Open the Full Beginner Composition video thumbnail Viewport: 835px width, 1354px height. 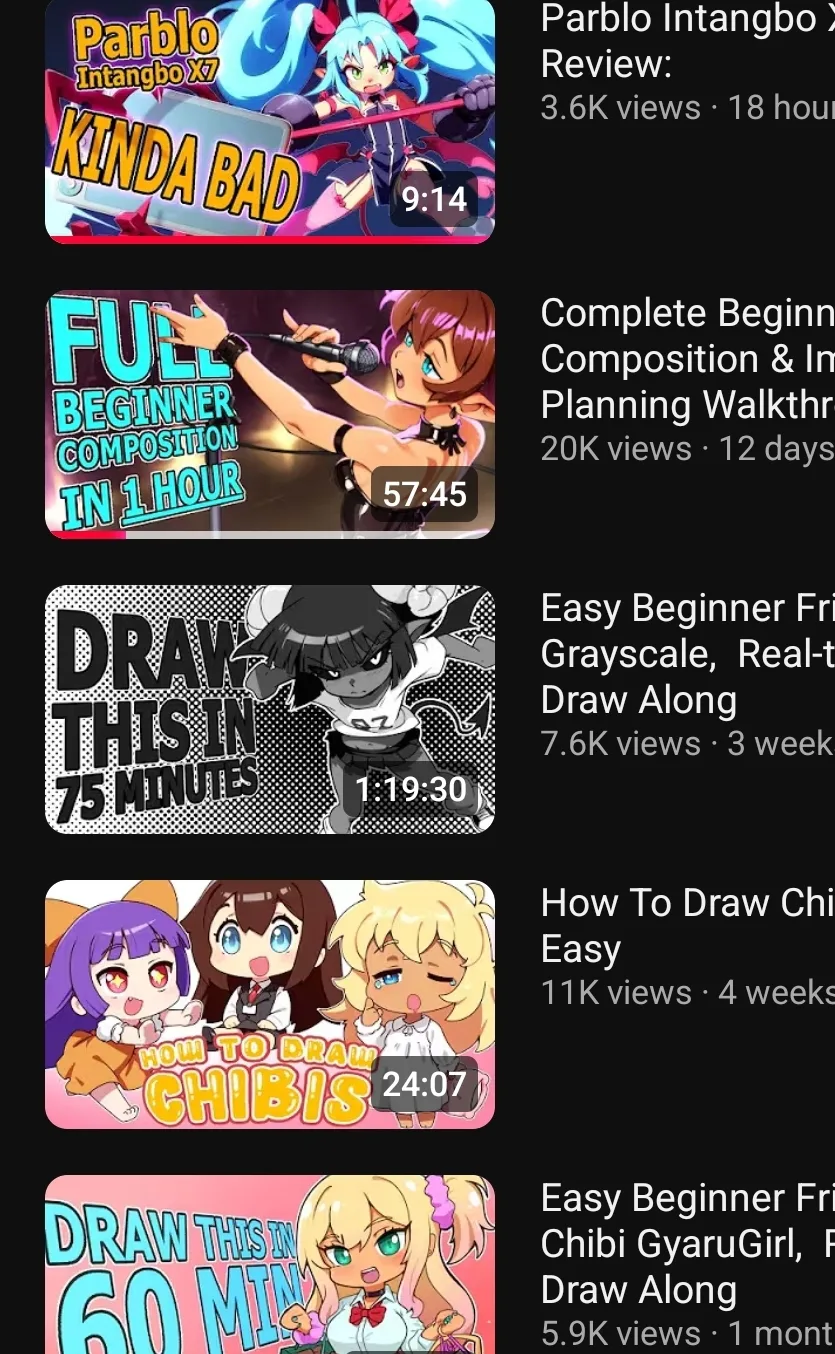[270, 414]
